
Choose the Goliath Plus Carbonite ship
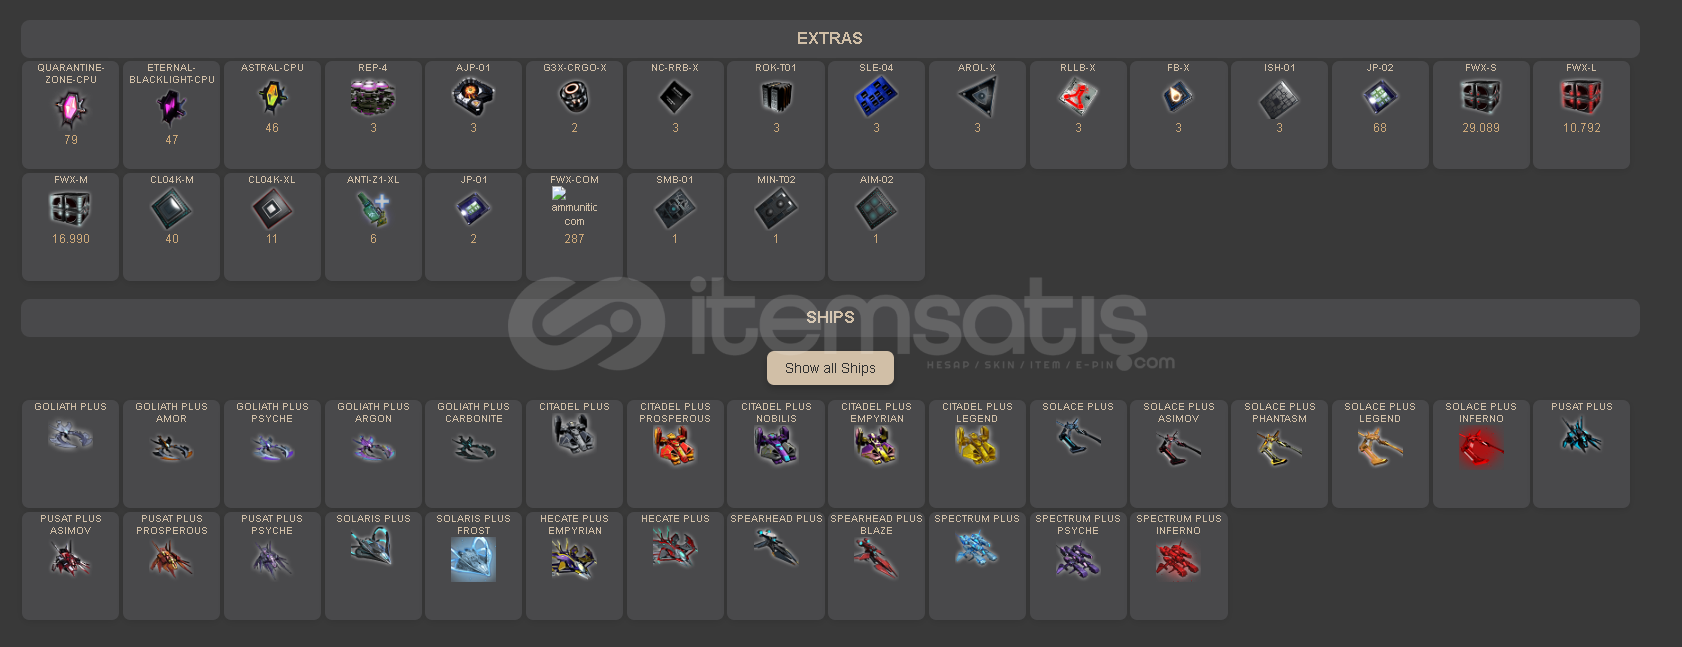pyautogui.click(x=473, y=447)
